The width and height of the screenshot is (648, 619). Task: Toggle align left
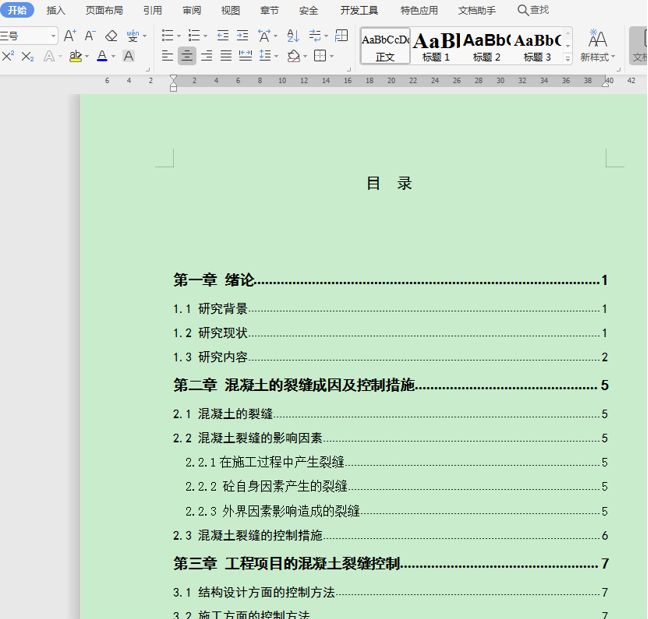tap(167, 56)
